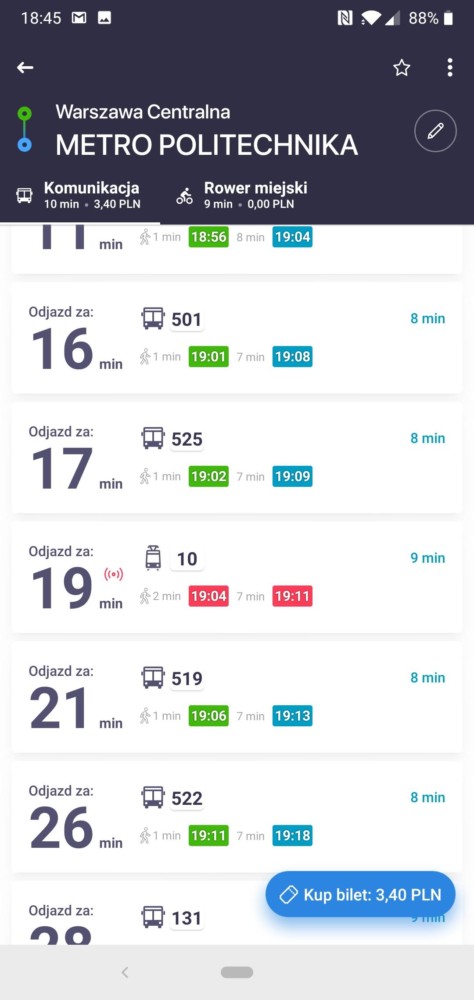Switch to the Rower miejski tab

click(x=241, y=195)
